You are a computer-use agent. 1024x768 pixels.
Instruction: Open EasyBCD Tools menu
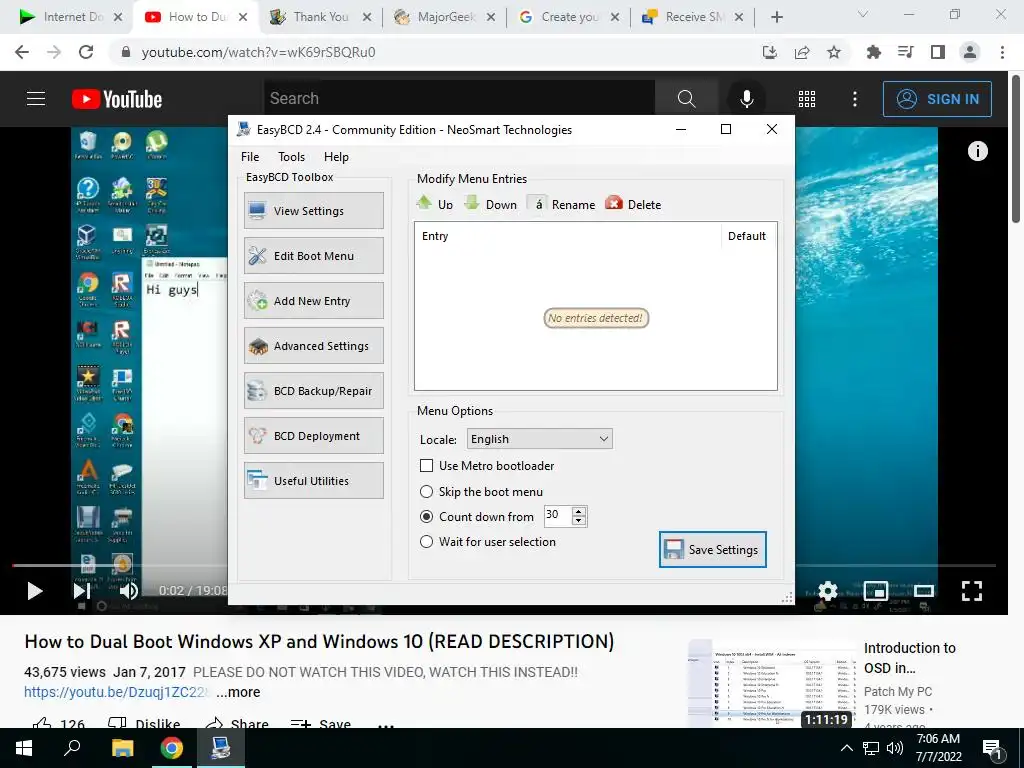(x=291, y=157)
